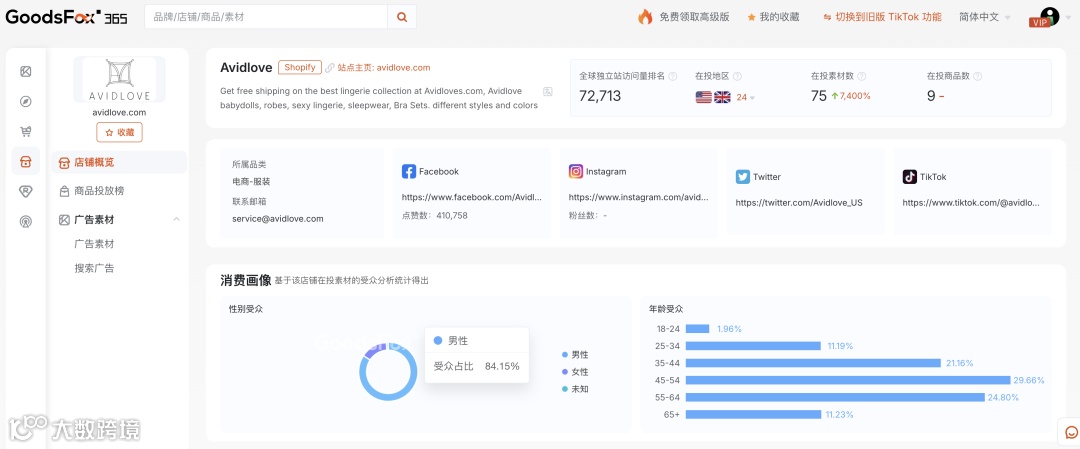Click the flame icon for free premium
The height and width of the screenshot is (449, 1080).
[645, 17]
